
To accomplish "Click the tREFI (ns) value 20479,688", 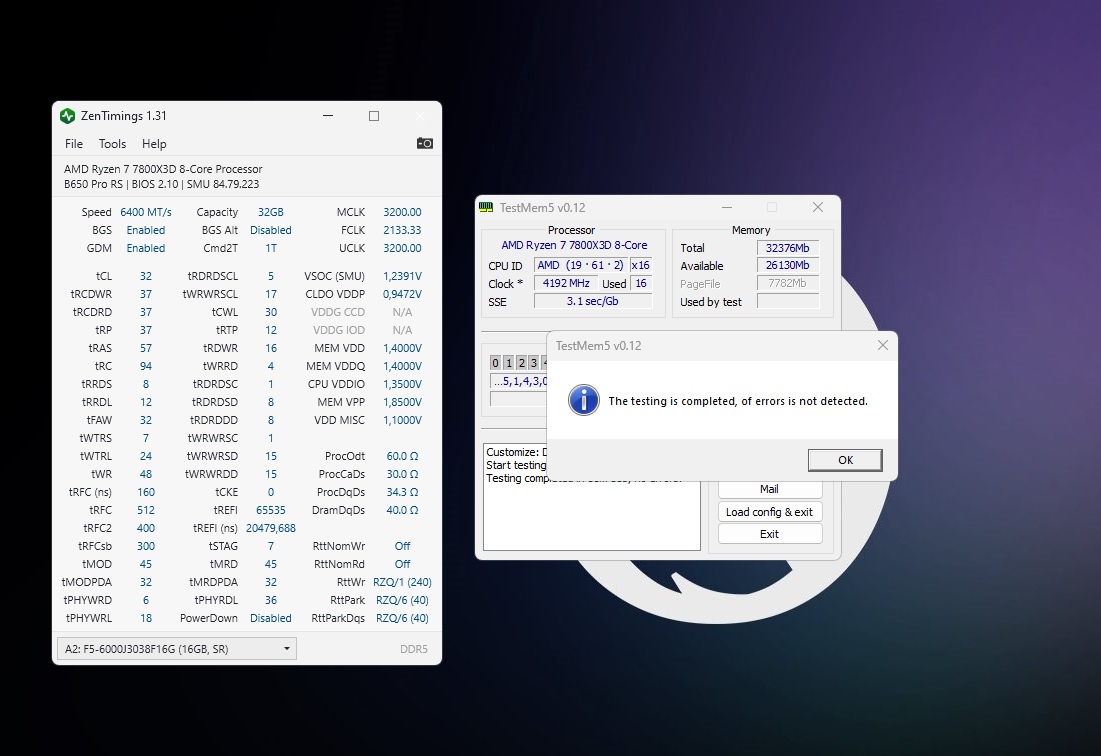I will [x=271, y=529].
